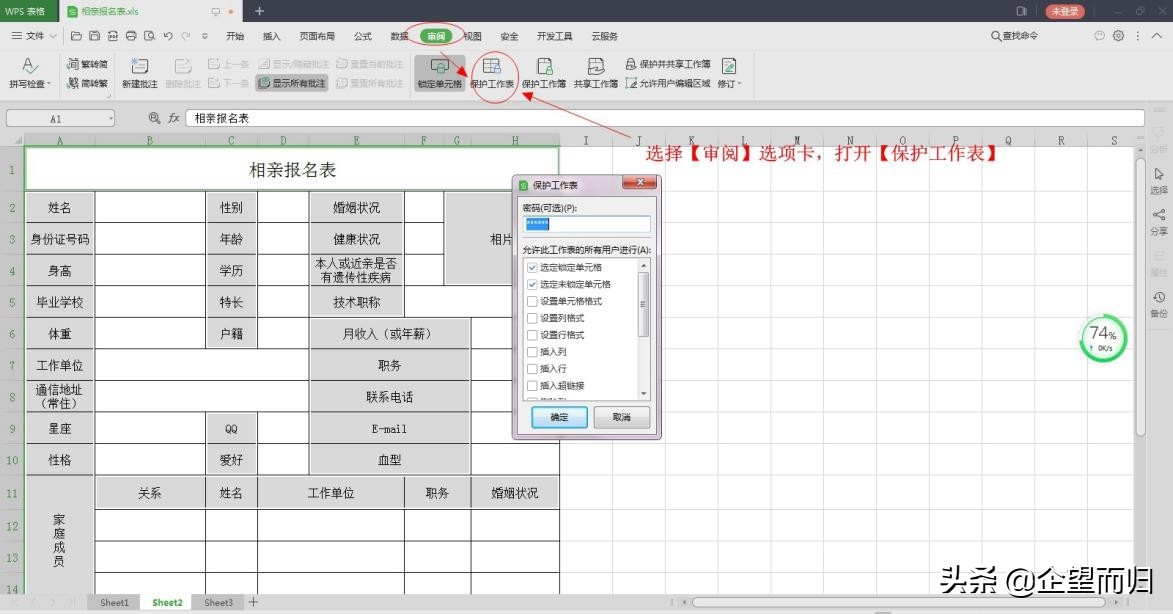Open the protect workbook tool (保护工作簿)
The image size is (1173, 614).
[544, 73]
